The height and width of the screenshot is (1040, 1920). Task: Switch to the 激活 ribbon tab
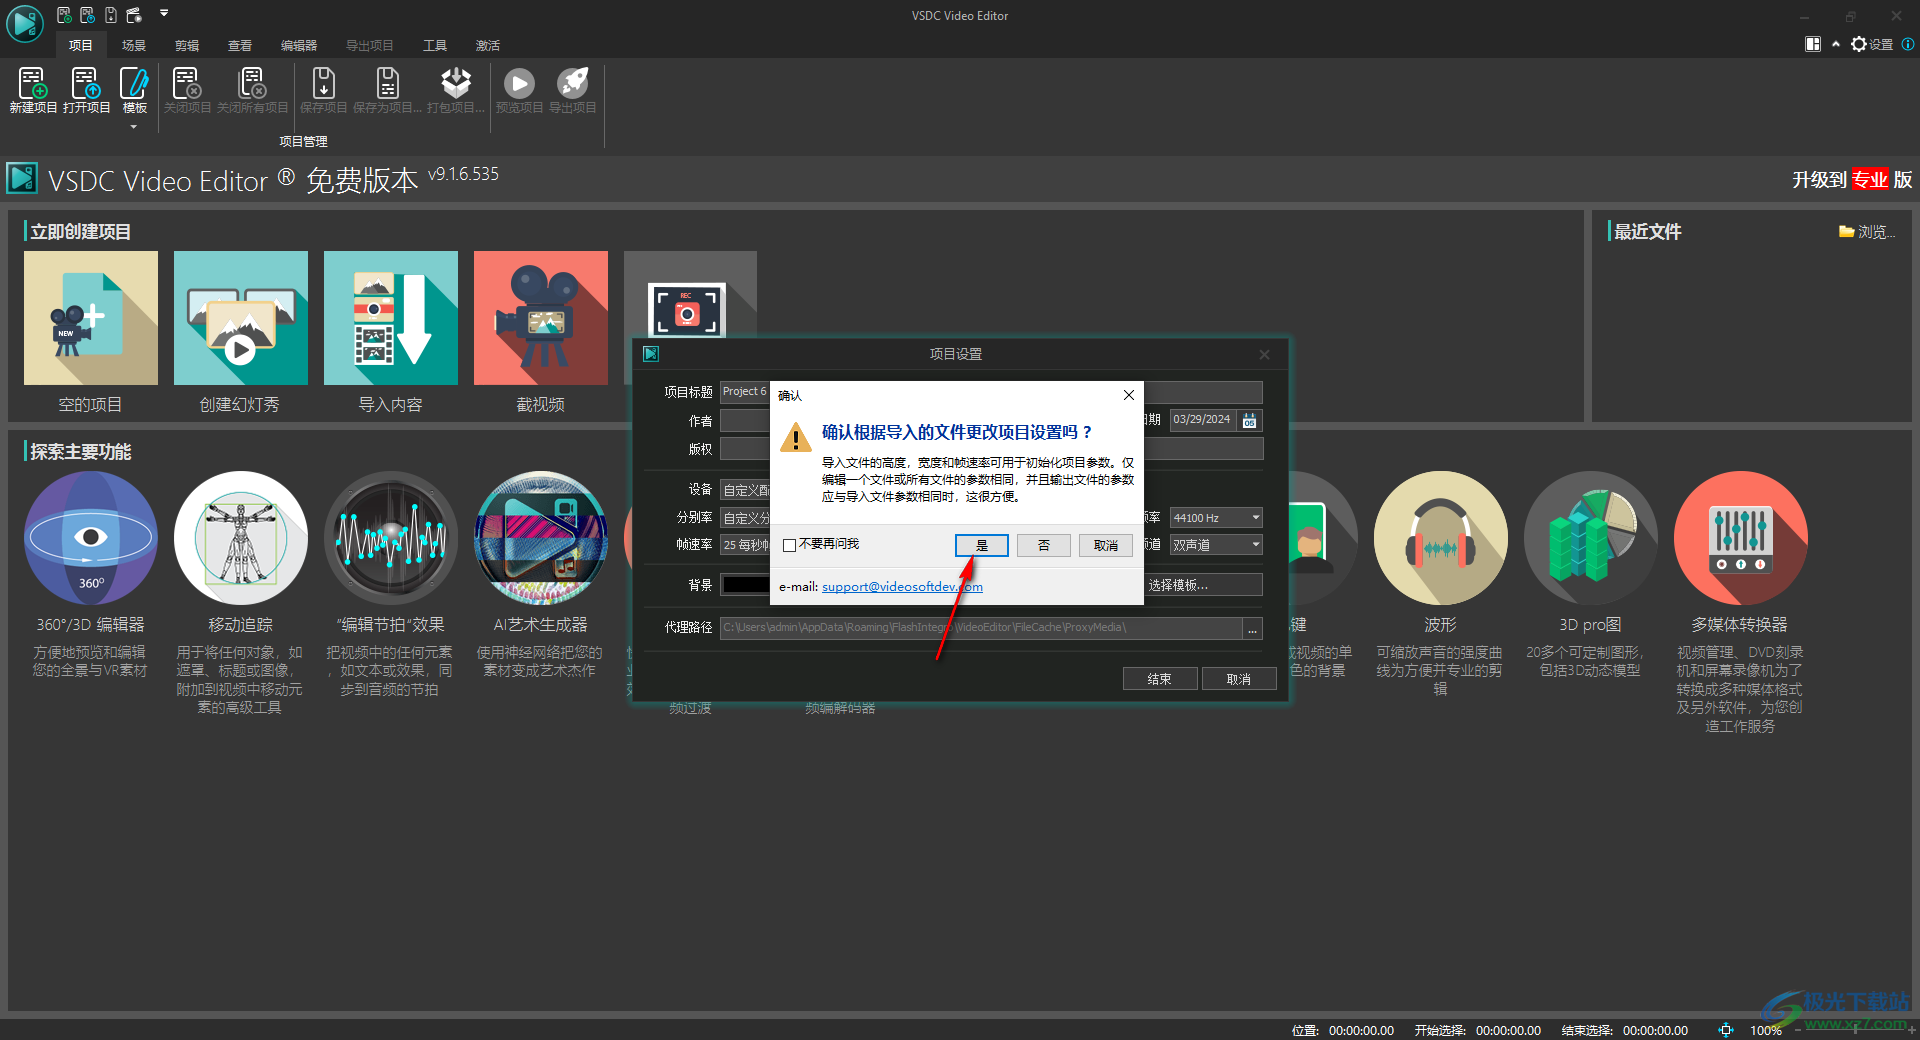point(487,45)
